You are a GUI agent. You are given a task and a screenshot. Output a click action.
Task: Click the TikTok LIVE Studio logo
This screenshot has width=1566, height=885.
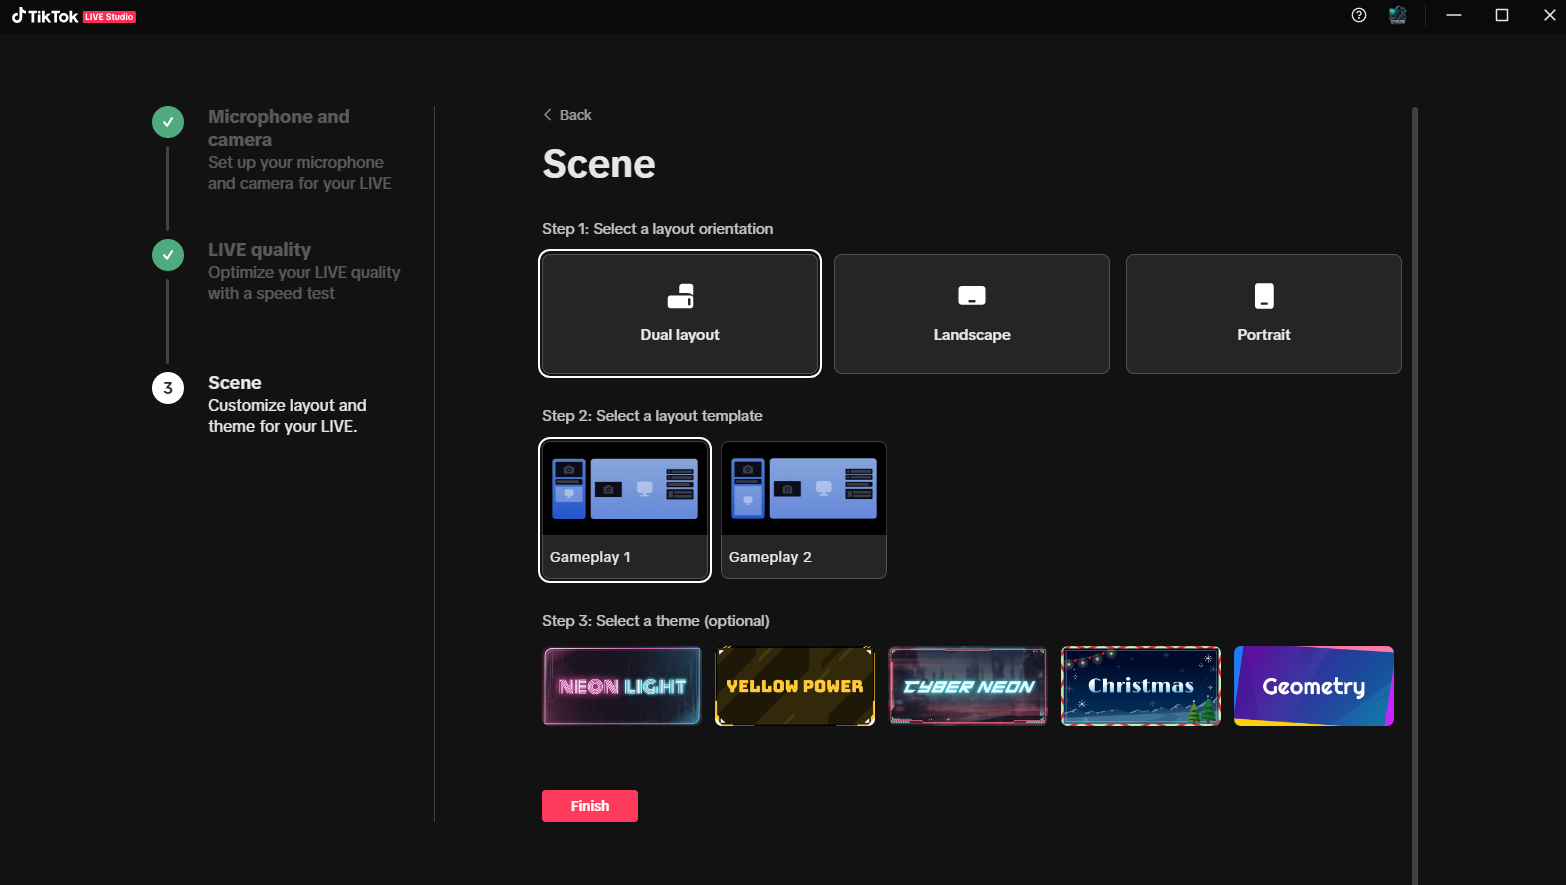tap(73, 16)
